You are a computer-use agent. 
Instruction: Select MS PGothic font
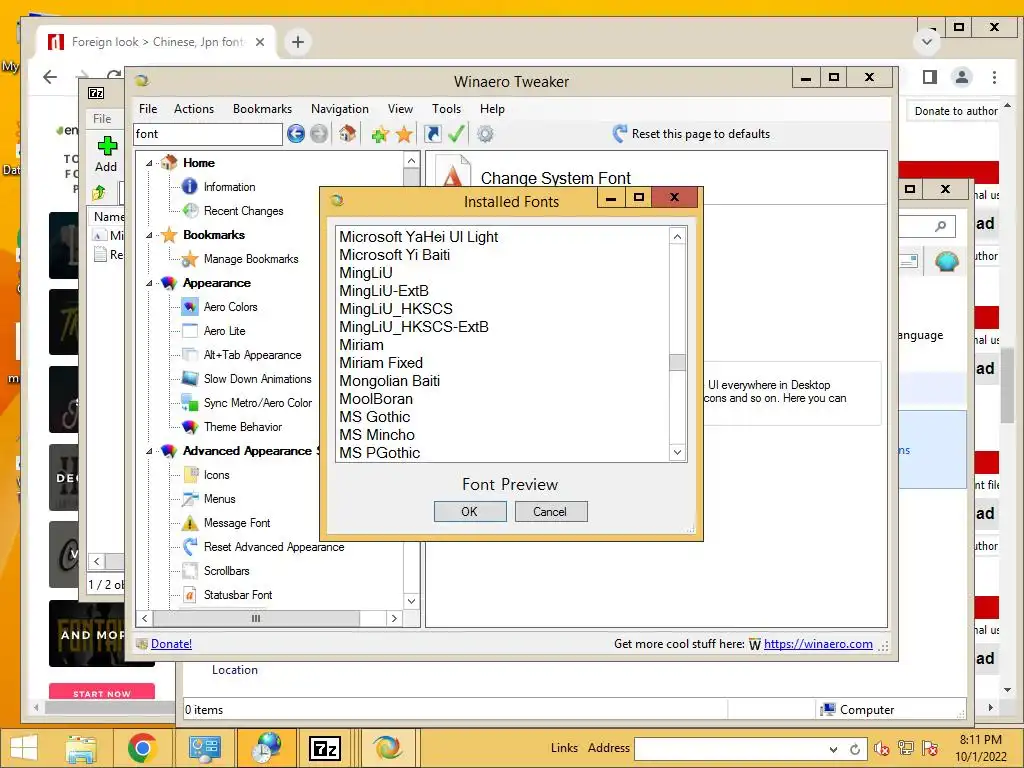(x=379, y=453)
